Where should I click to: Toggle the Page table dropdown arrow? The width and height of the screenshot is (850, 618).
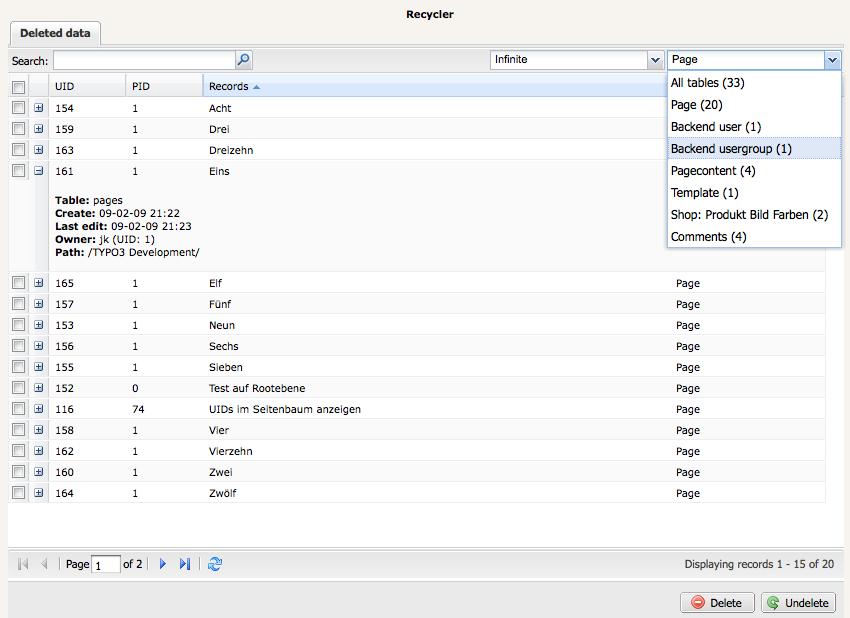coord(832,60)
